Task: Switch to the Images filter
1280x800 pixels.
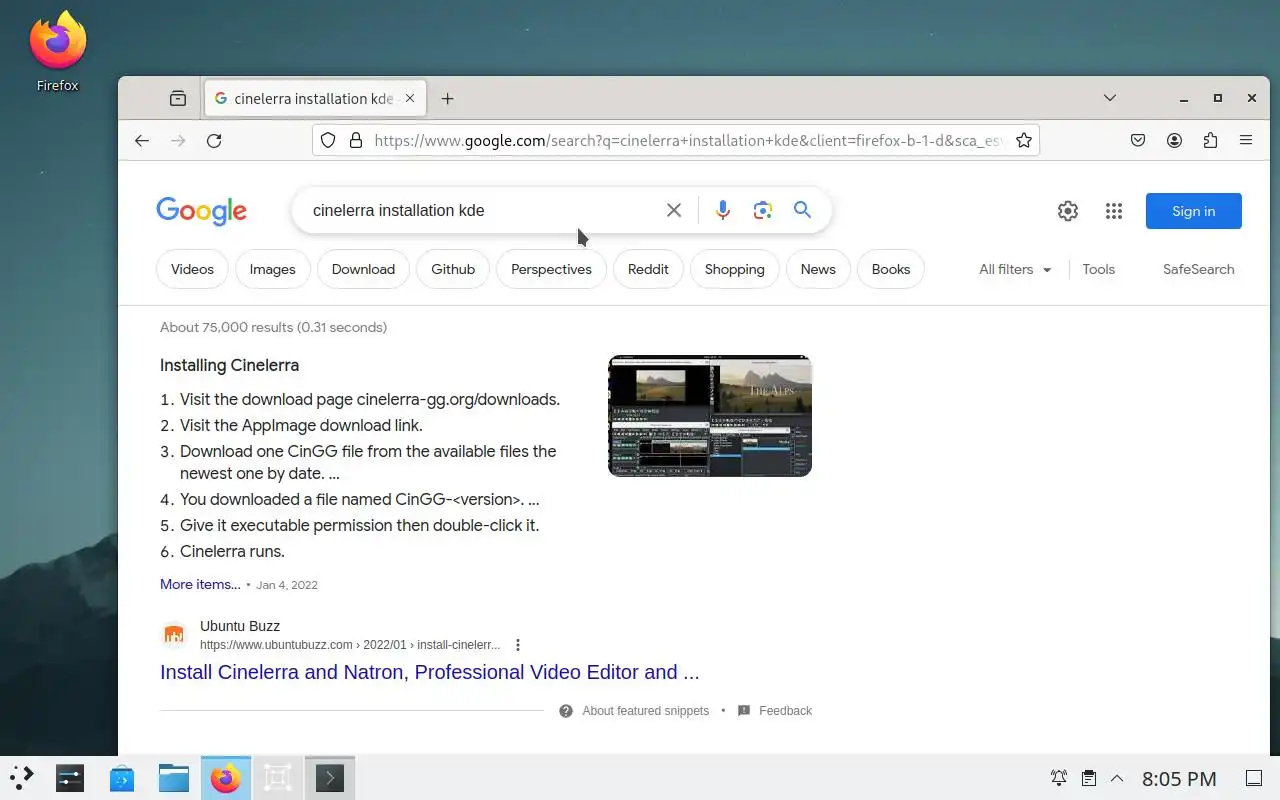Action: 272,269
